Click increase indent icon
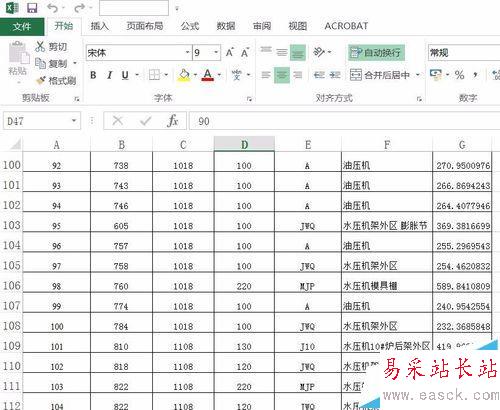The height and width of the screenshot is (410, 500). 335,75
